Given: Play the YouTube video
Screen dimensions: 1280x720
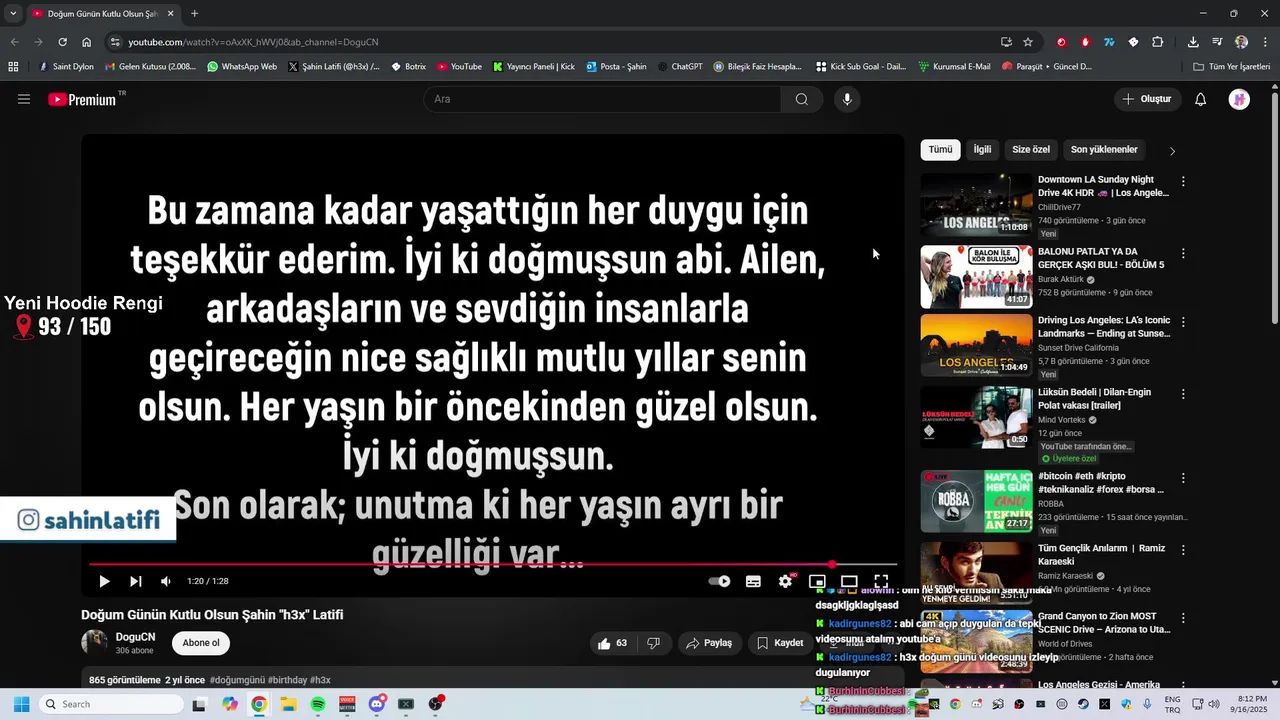Looking at the screenshot, I should pyautogui.click(x=104, y=581).
